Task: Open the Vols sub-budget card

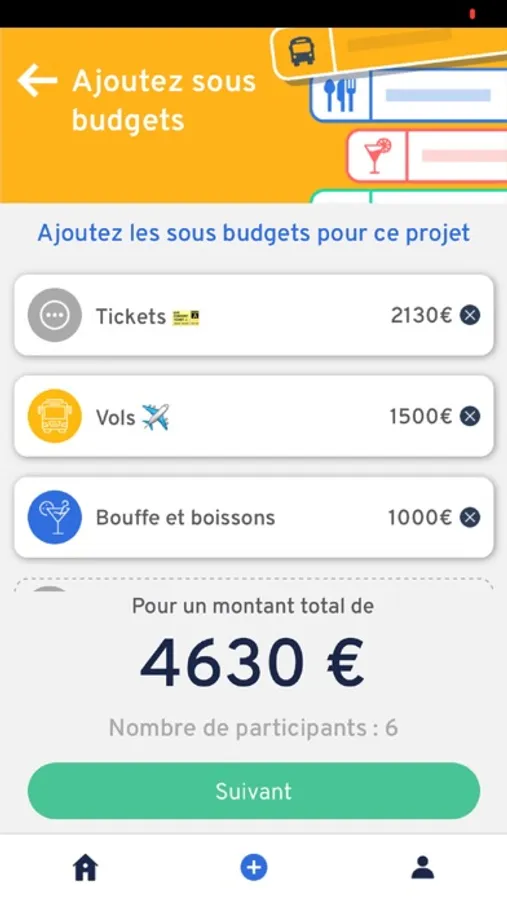Action: click(x=254, y=416)
